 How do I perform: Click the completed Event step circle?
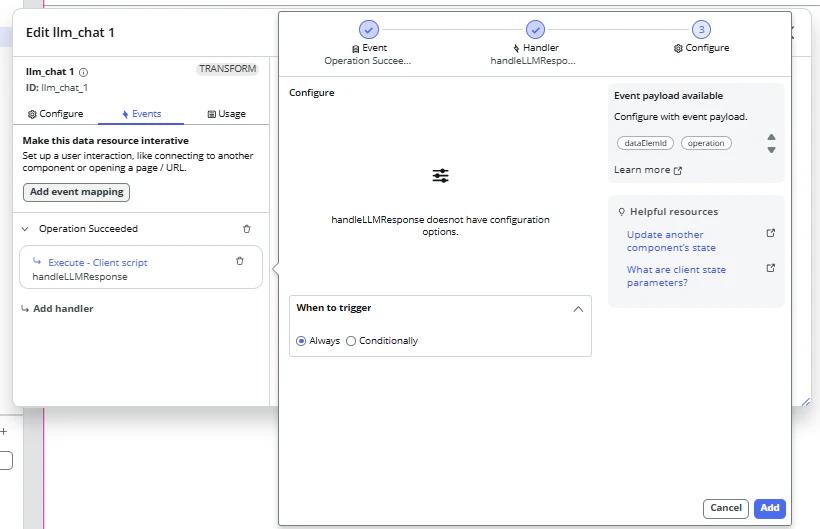tap(369, 30)
